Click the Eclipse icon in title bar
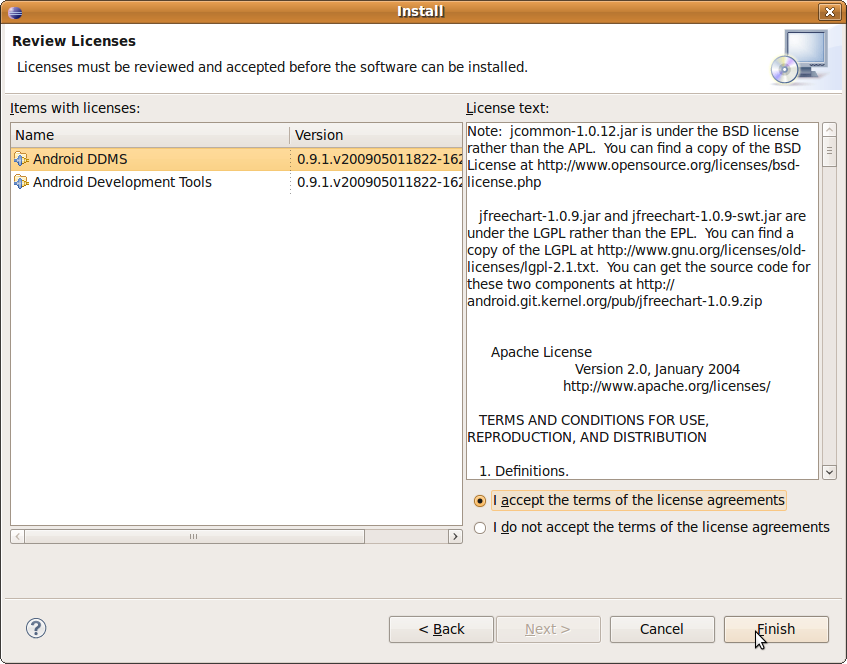This screenshot has width=847, height=664. tap(15, 12)
